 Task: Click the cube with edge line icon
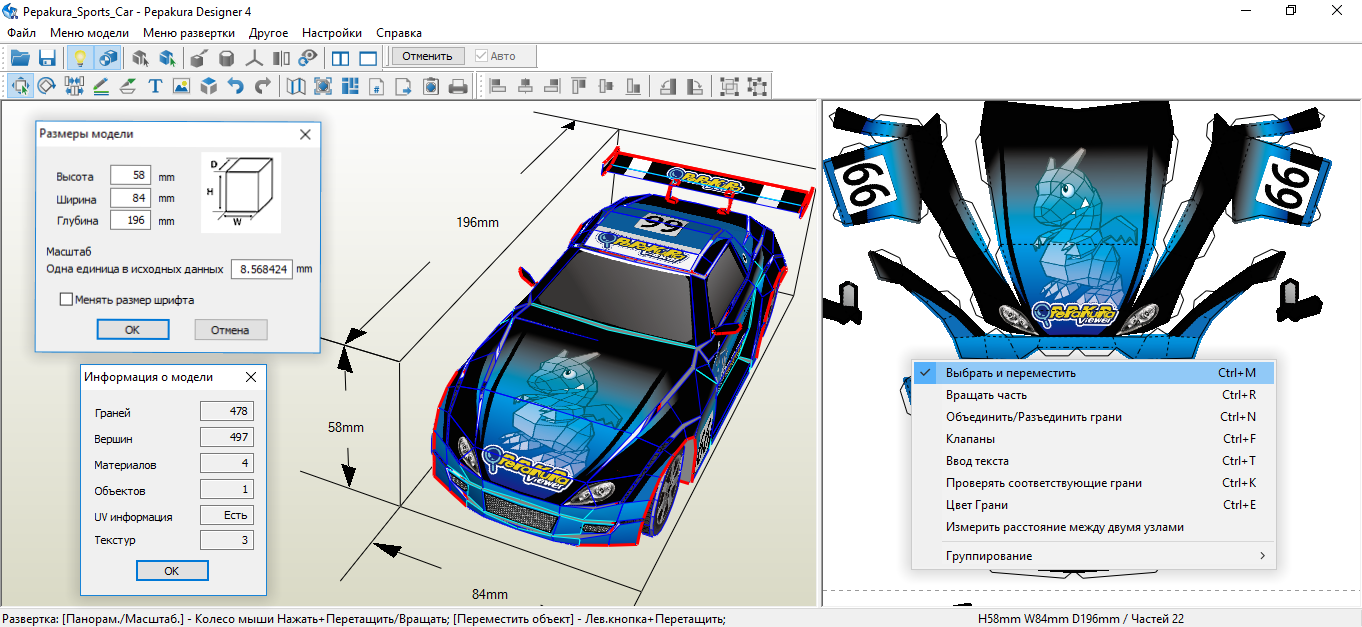[200, 57]
